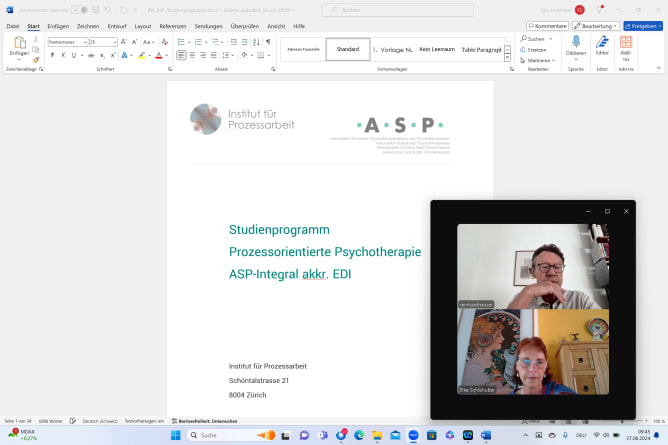668x445 pixels.
Task: Click the Suchen search box in title bar
Action: point(397,10)
